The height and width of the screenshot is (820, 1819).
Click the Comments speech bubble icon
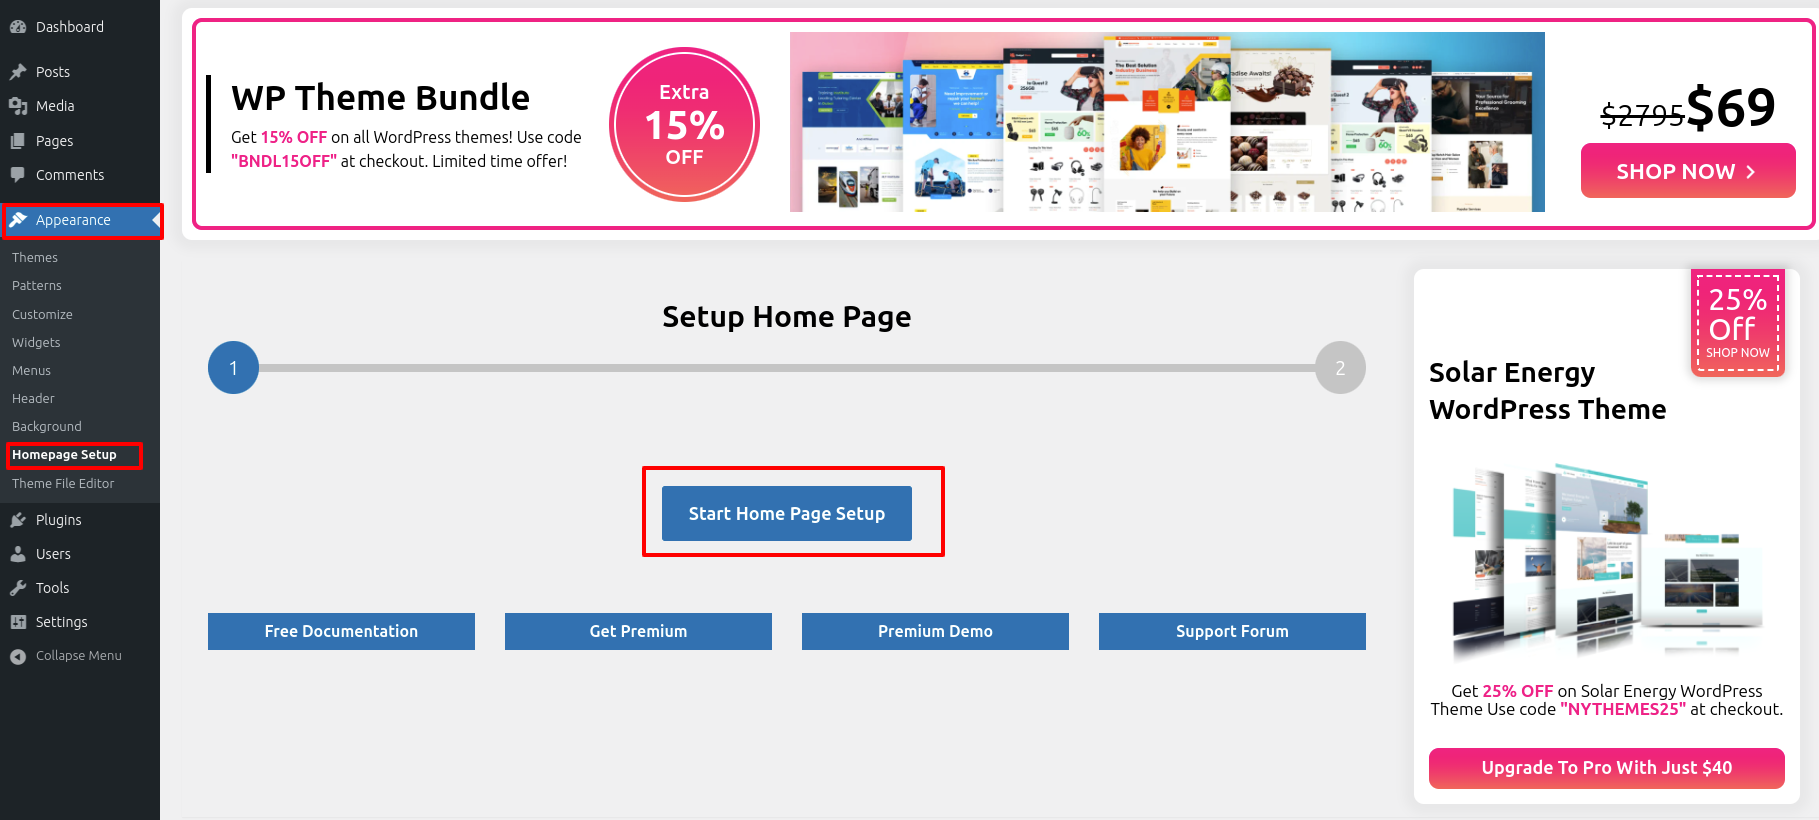(x=18, y=175)
